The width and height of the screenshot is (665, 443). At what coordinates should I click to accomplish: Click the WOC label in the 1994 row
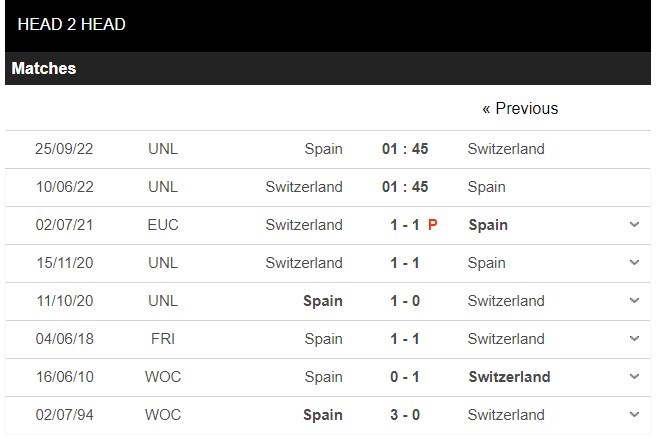(x=163, y=415)
